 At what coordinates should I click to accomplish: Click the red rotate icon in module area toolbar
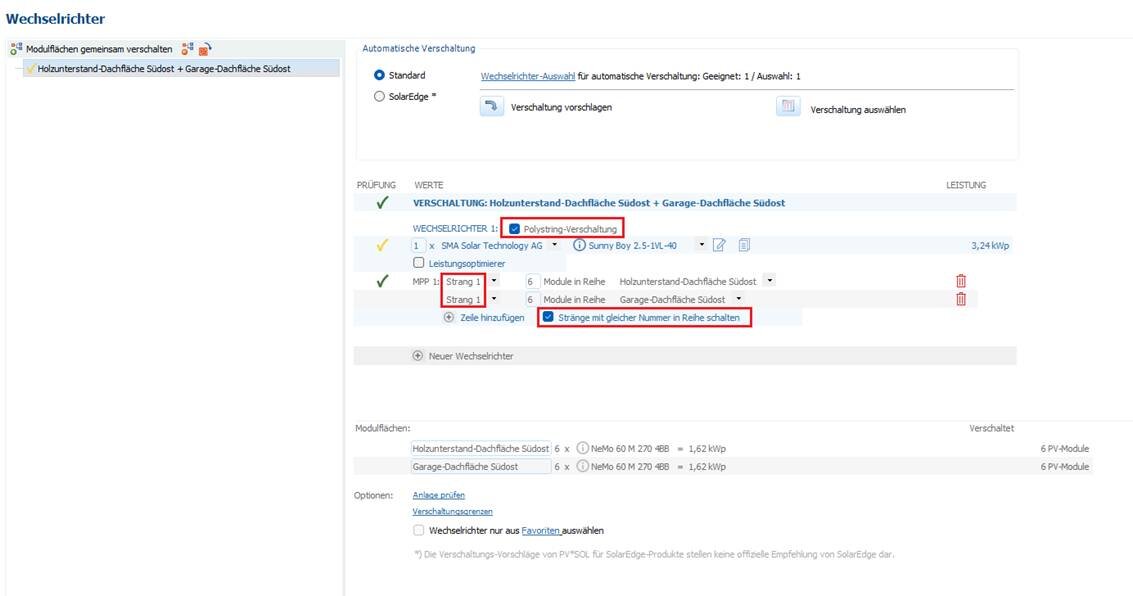click(204, 49)
